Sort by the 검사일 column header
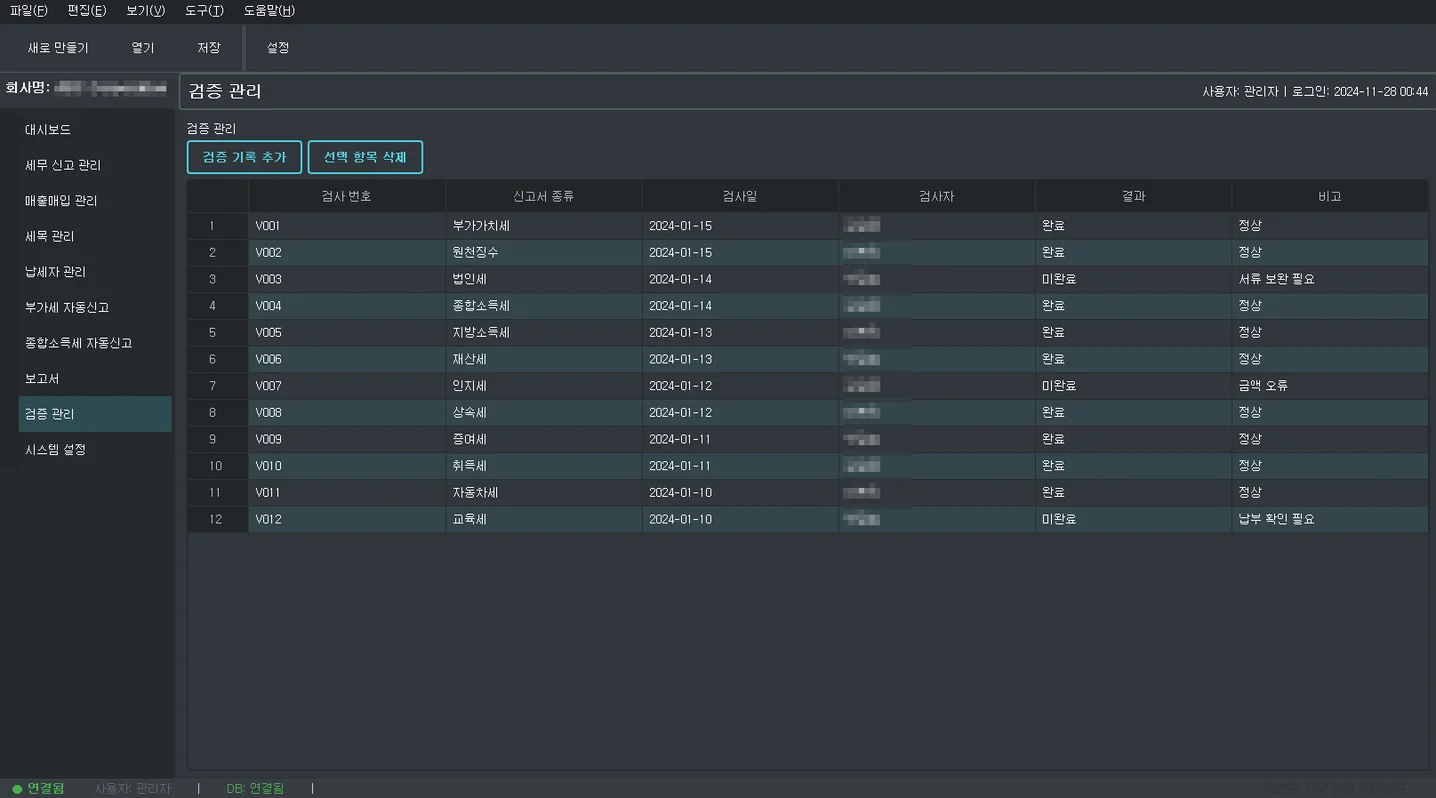Viewport: 1436px width, 798px height. 740,197
